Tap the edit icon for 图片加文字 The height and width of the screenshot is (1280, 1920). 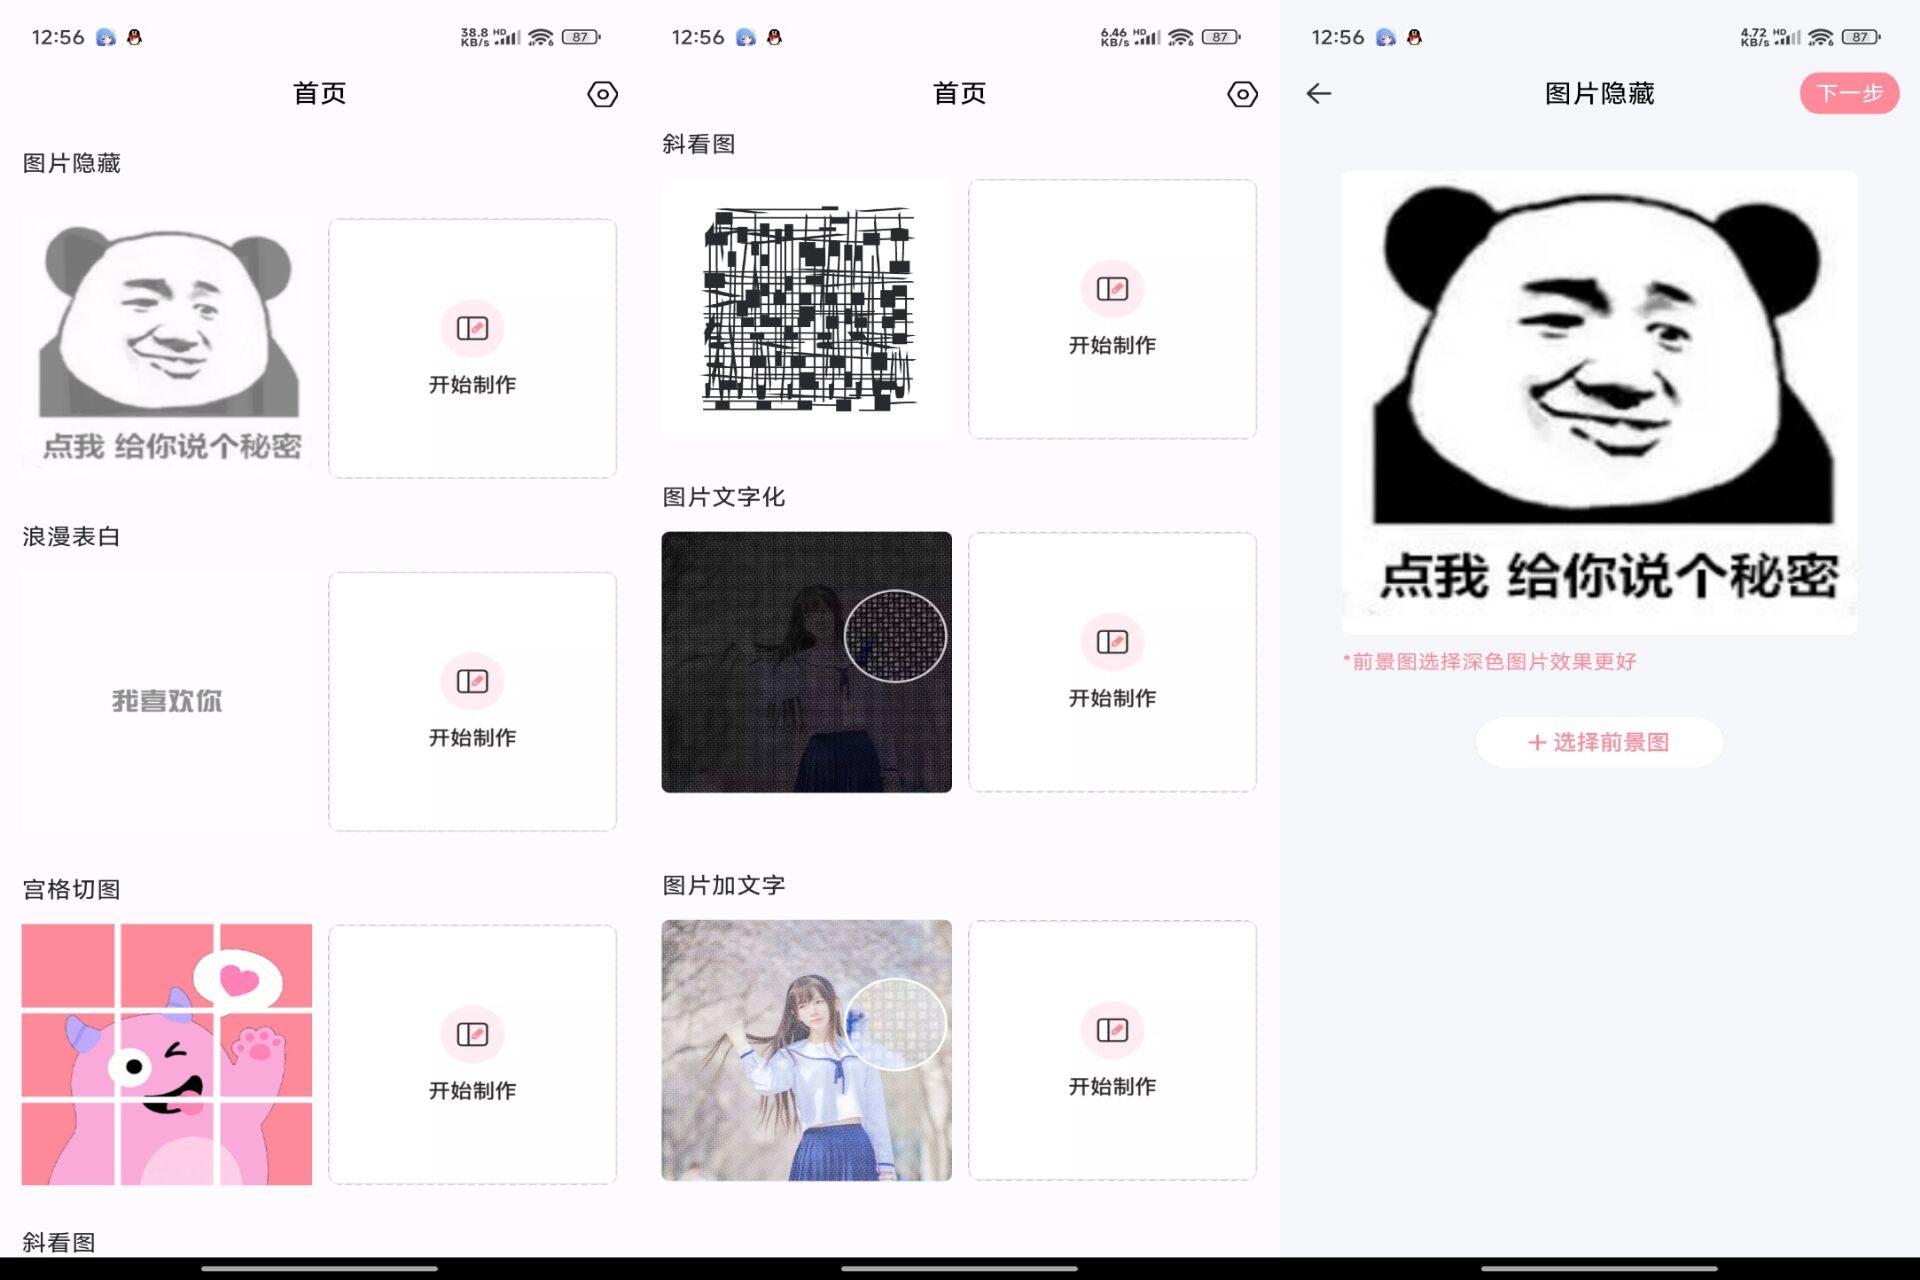pos(1112,1030)
